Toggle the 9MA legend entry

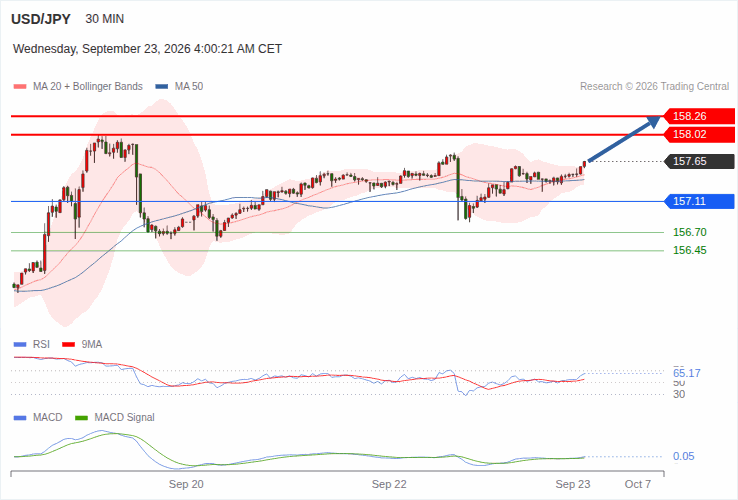pos(82,345)
